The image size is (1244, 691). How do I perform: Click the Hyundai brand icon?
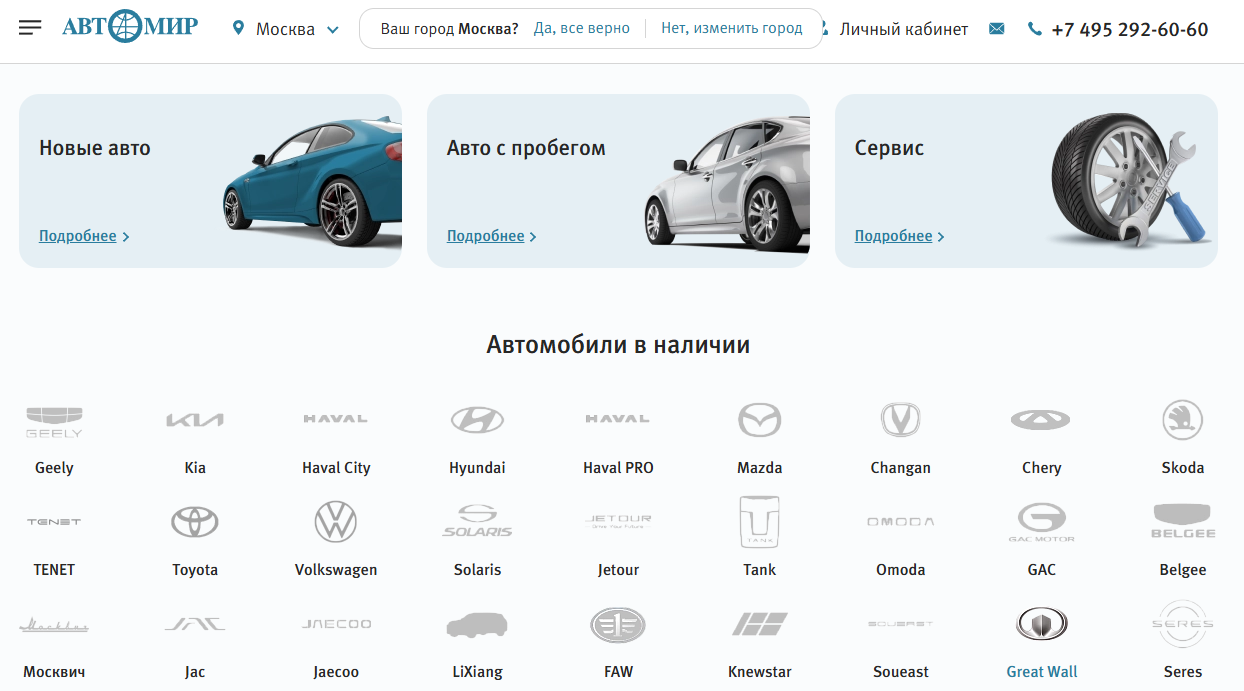pos(477,419)
